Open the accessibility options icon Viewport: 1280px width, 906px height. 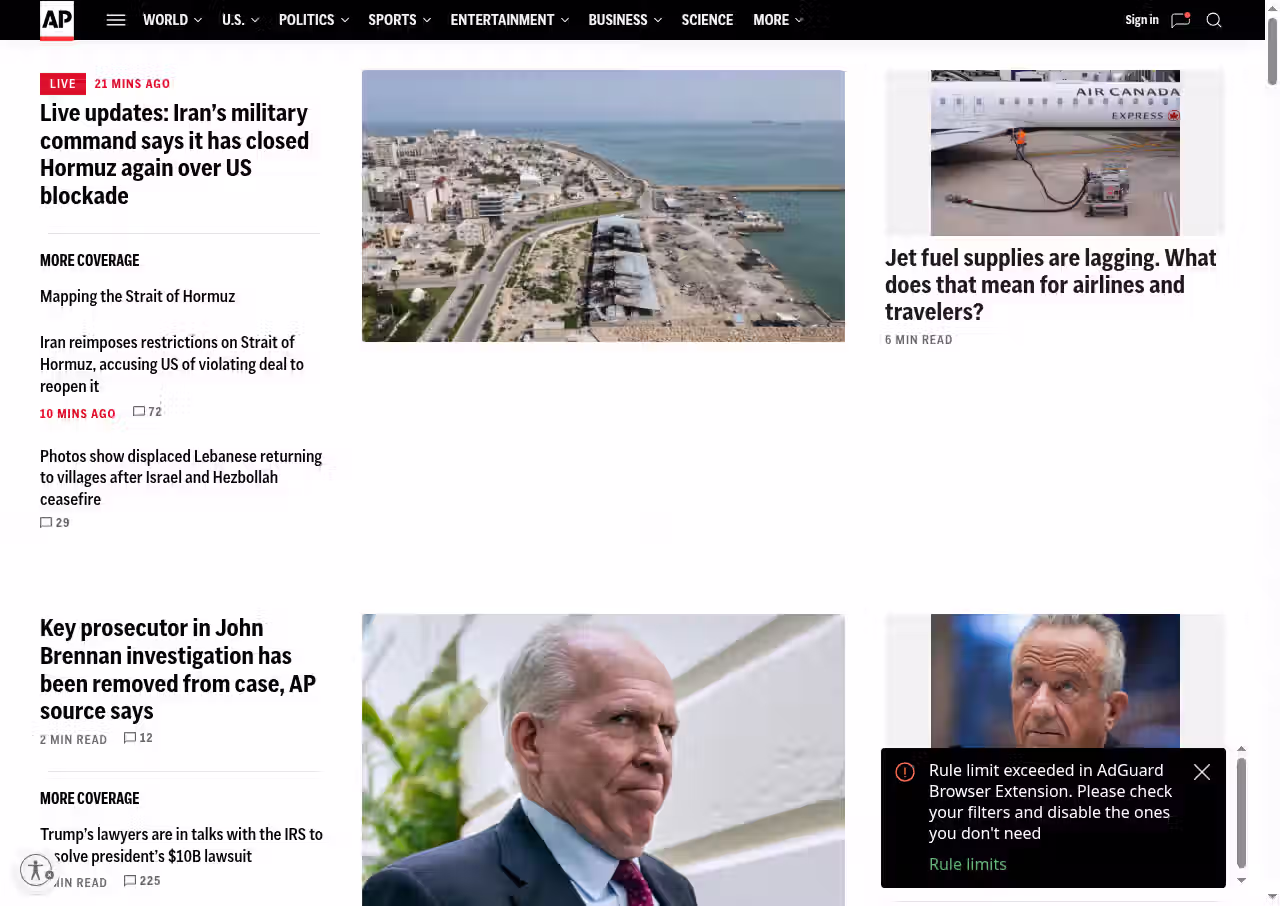click(x=36, y=870)
